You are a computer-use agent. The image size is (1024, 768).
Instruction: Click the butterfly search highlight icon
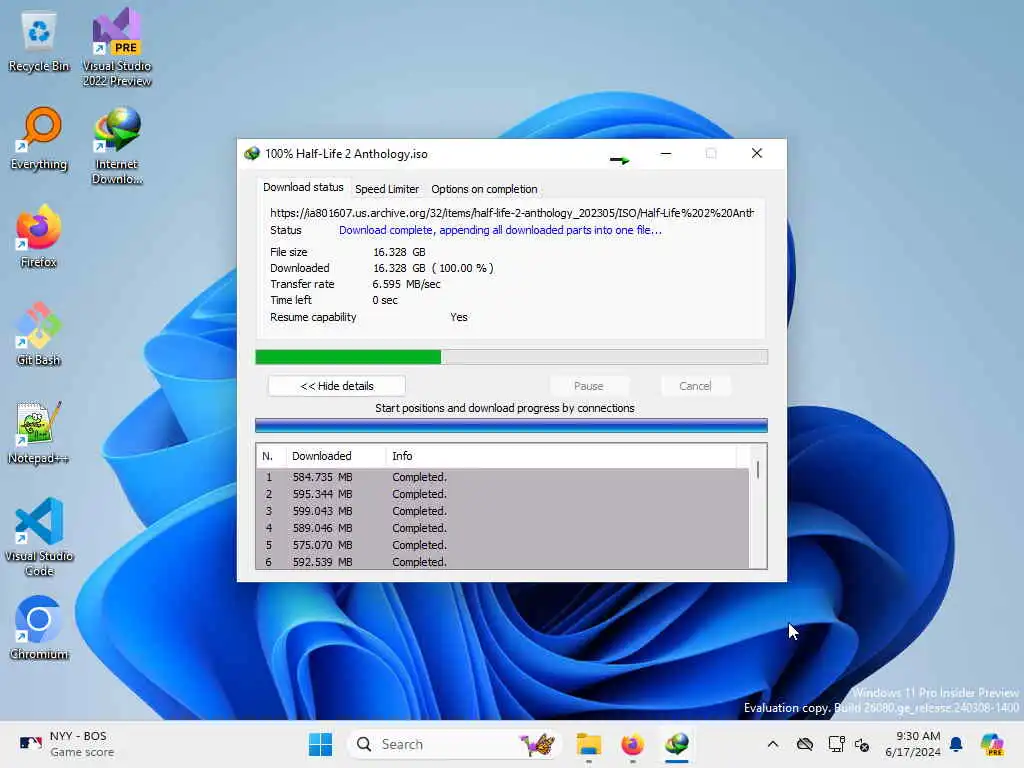point(537,744)
